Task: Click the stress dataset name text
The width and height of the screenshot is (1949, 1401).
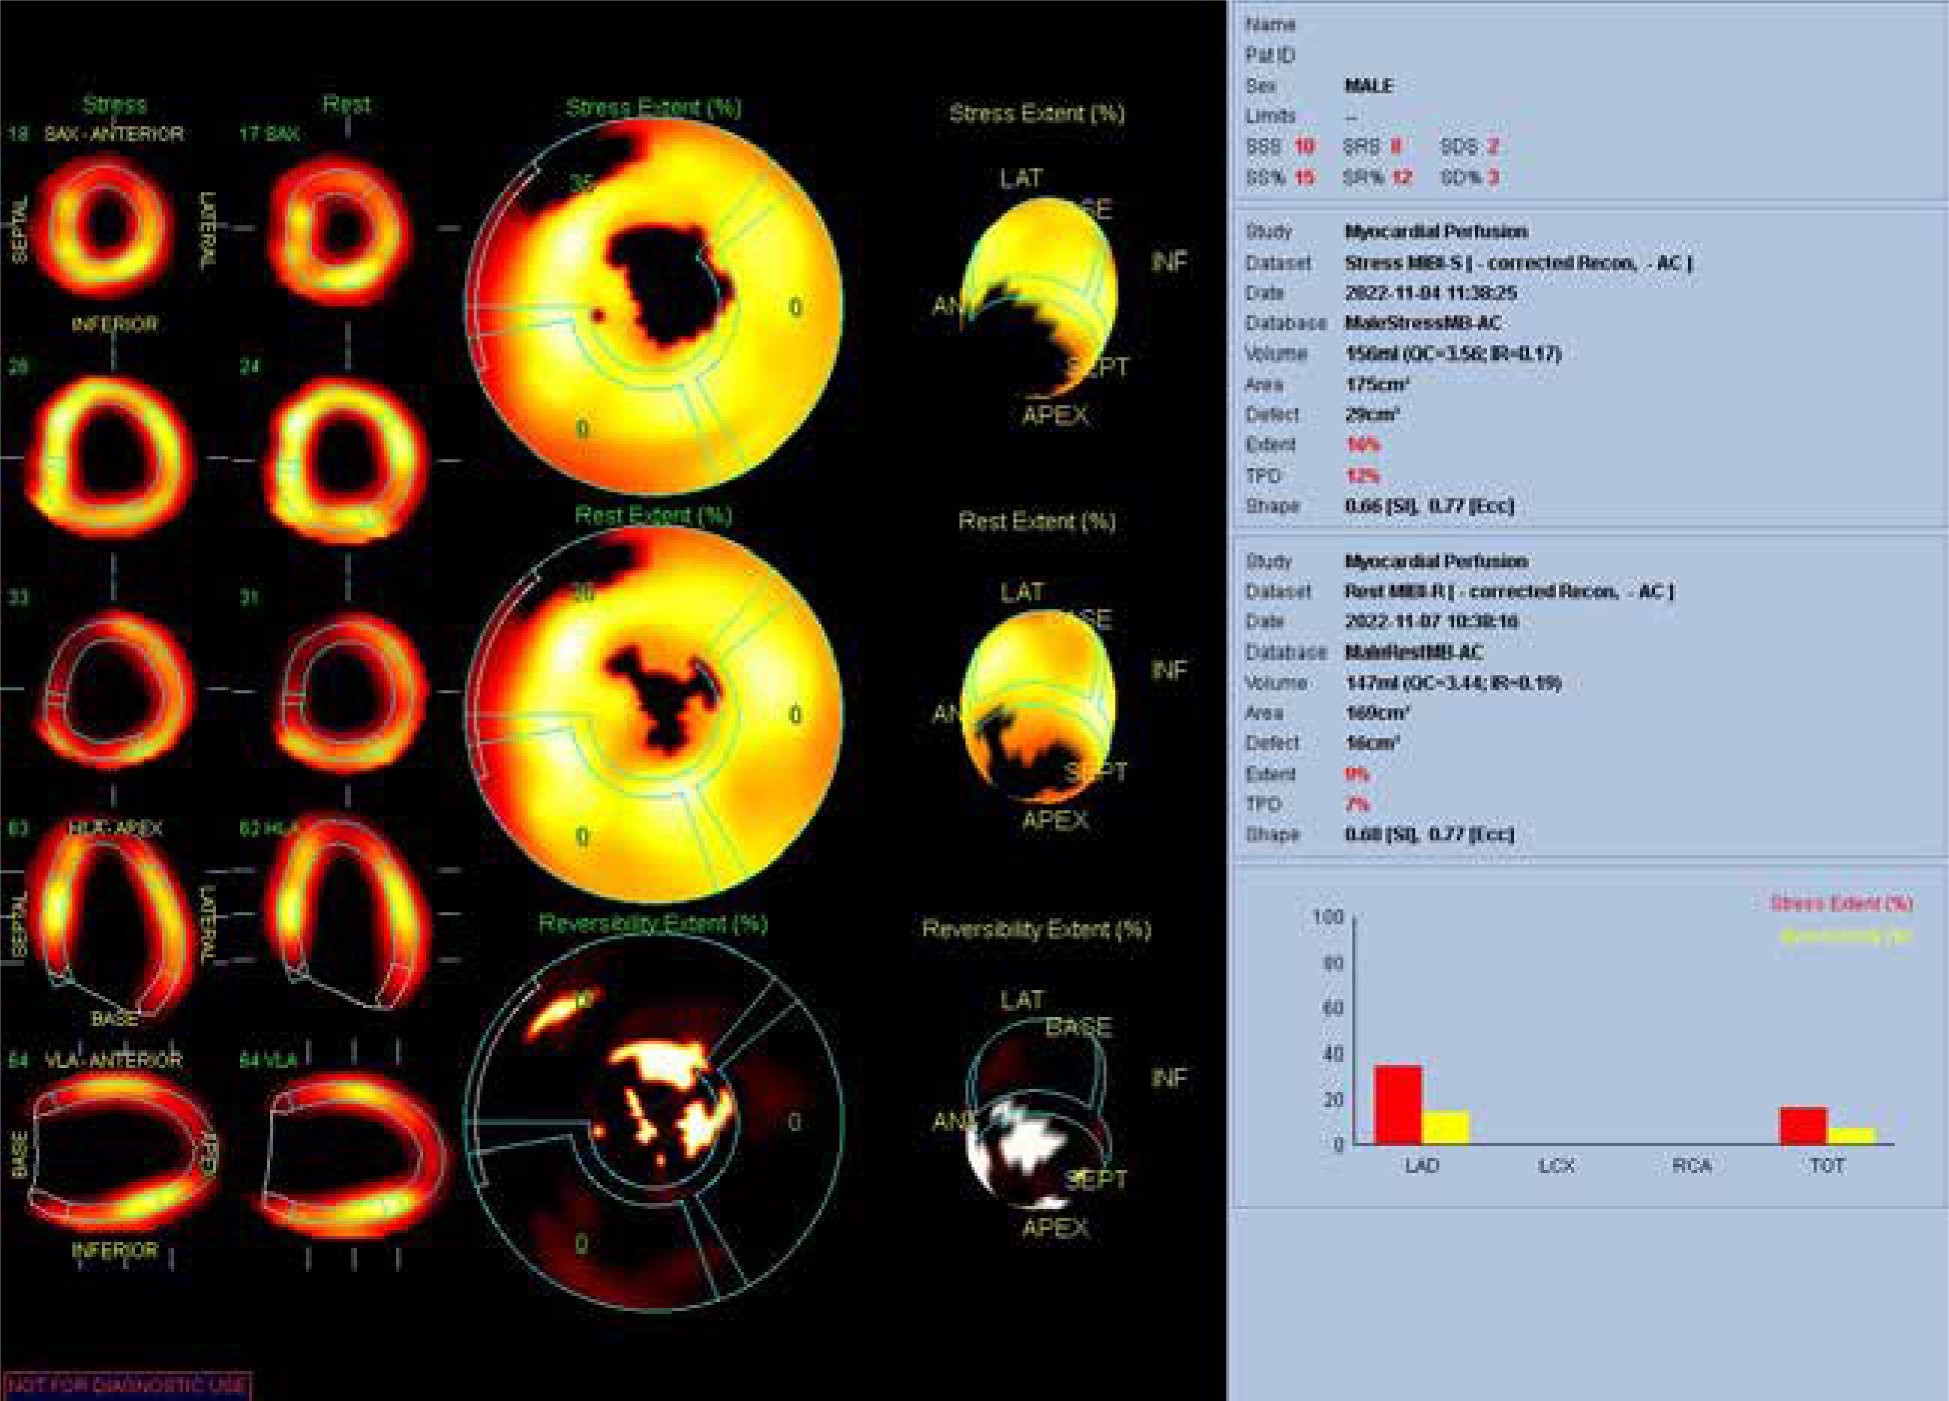Action: [x=1517, y=262]
